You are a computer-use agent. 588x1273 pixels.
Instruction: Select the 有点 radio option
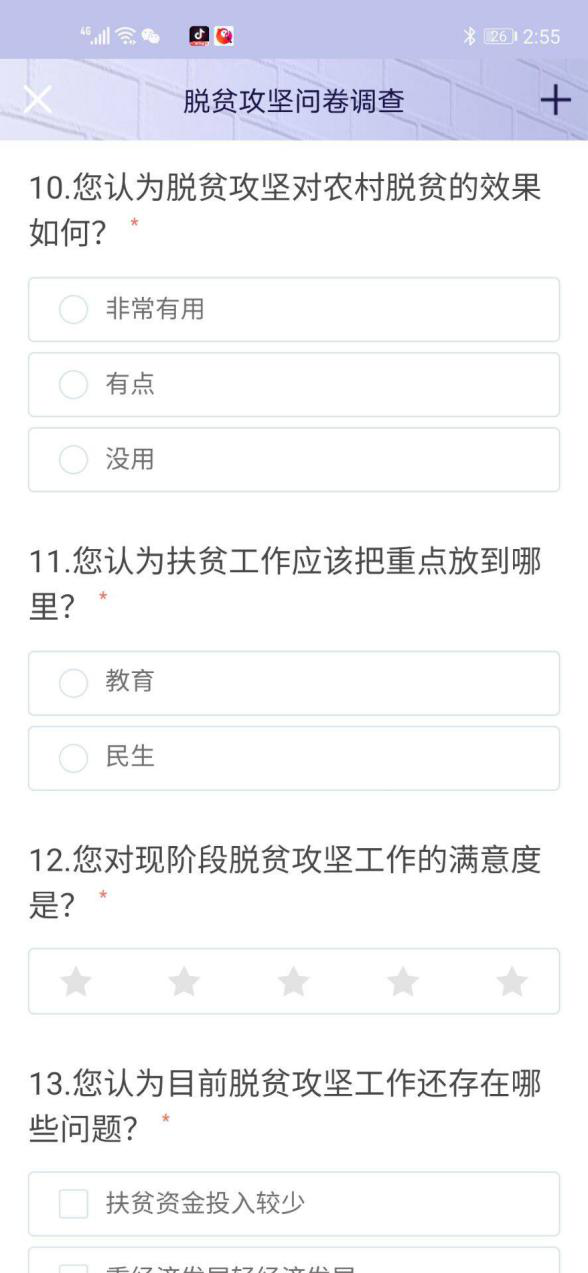coord(294,385)
